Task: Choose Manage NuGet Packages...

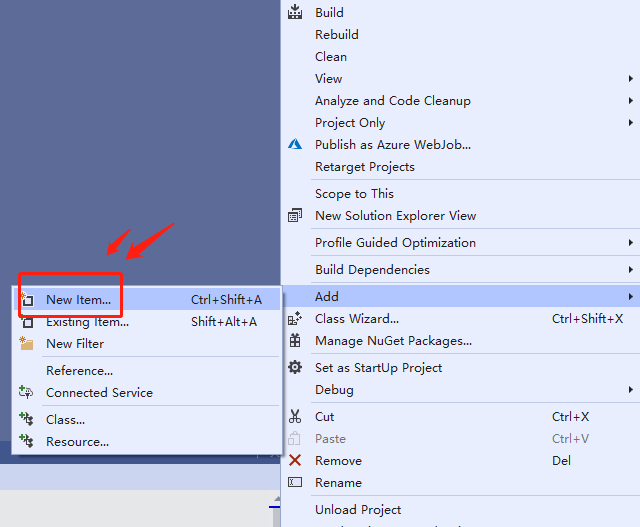Action: pos(461,340)
